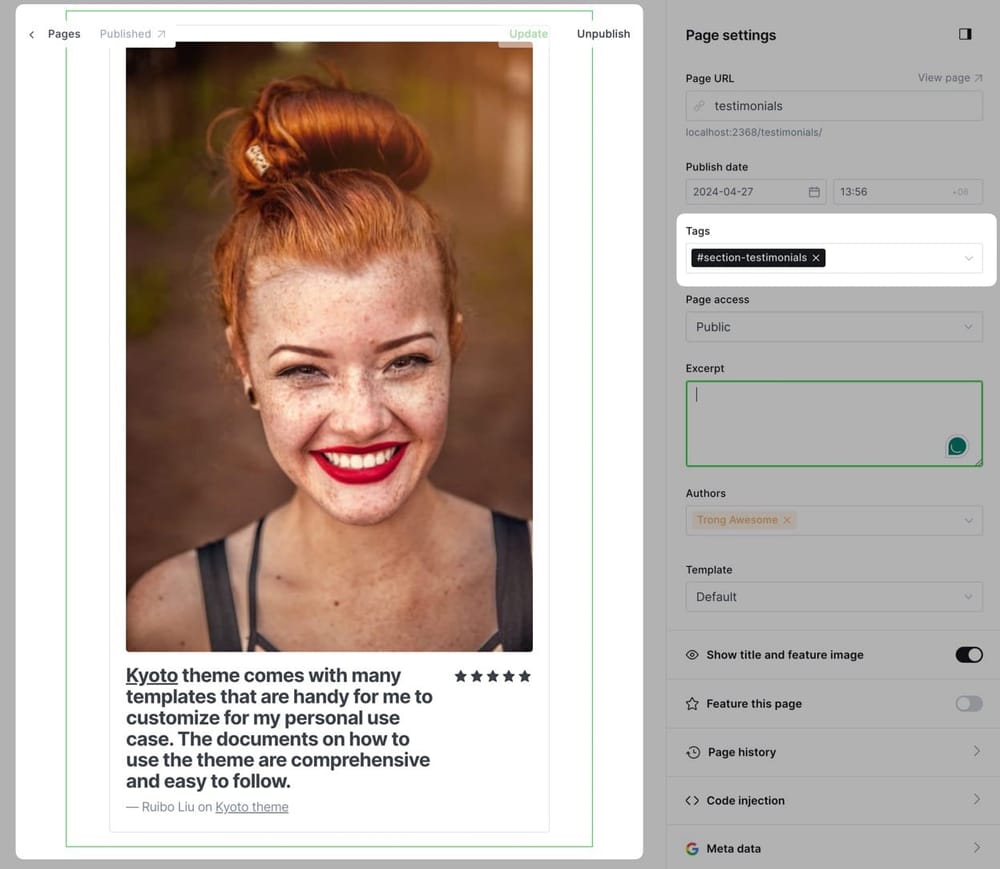Screen dimensions: 1000x869
Task: Enable Feature this page toggle
Action: (968, 704)
